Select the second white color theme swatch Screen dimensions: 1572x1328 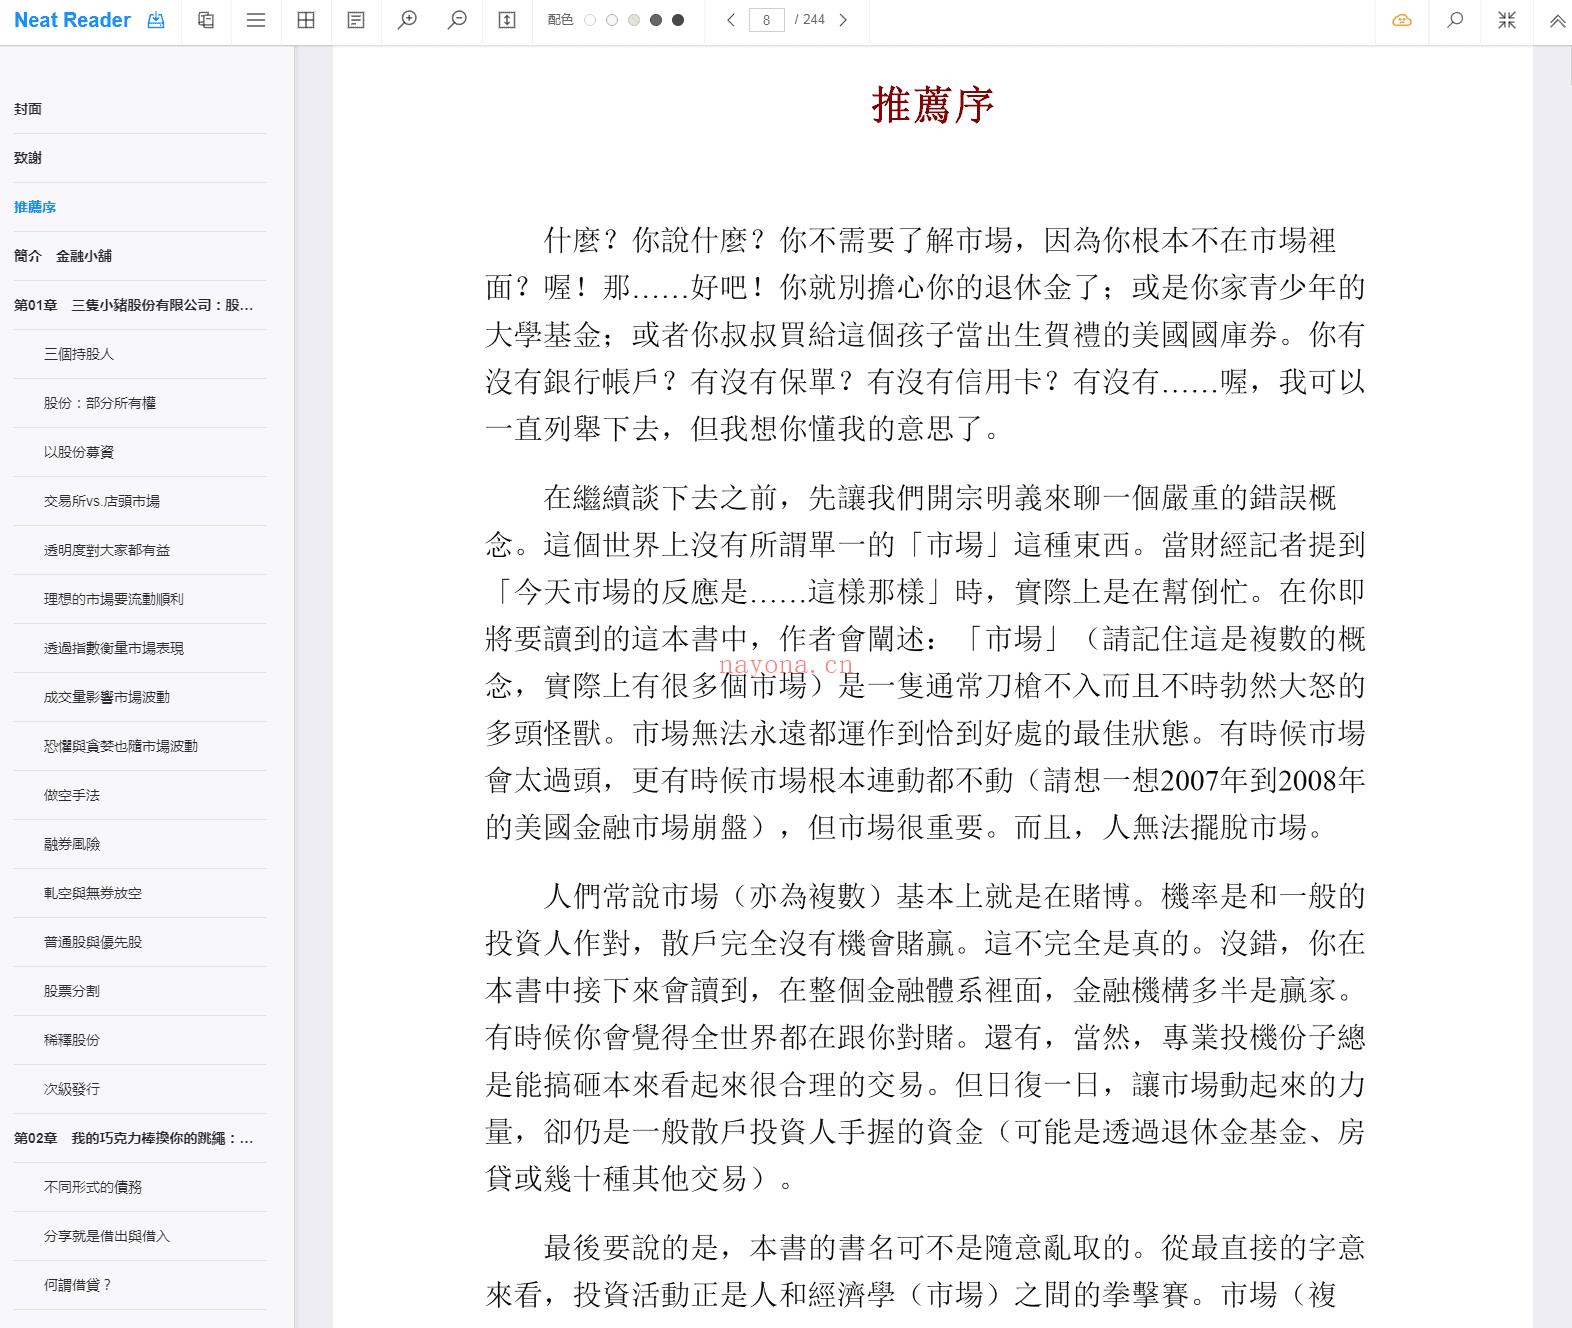point(612,20)
